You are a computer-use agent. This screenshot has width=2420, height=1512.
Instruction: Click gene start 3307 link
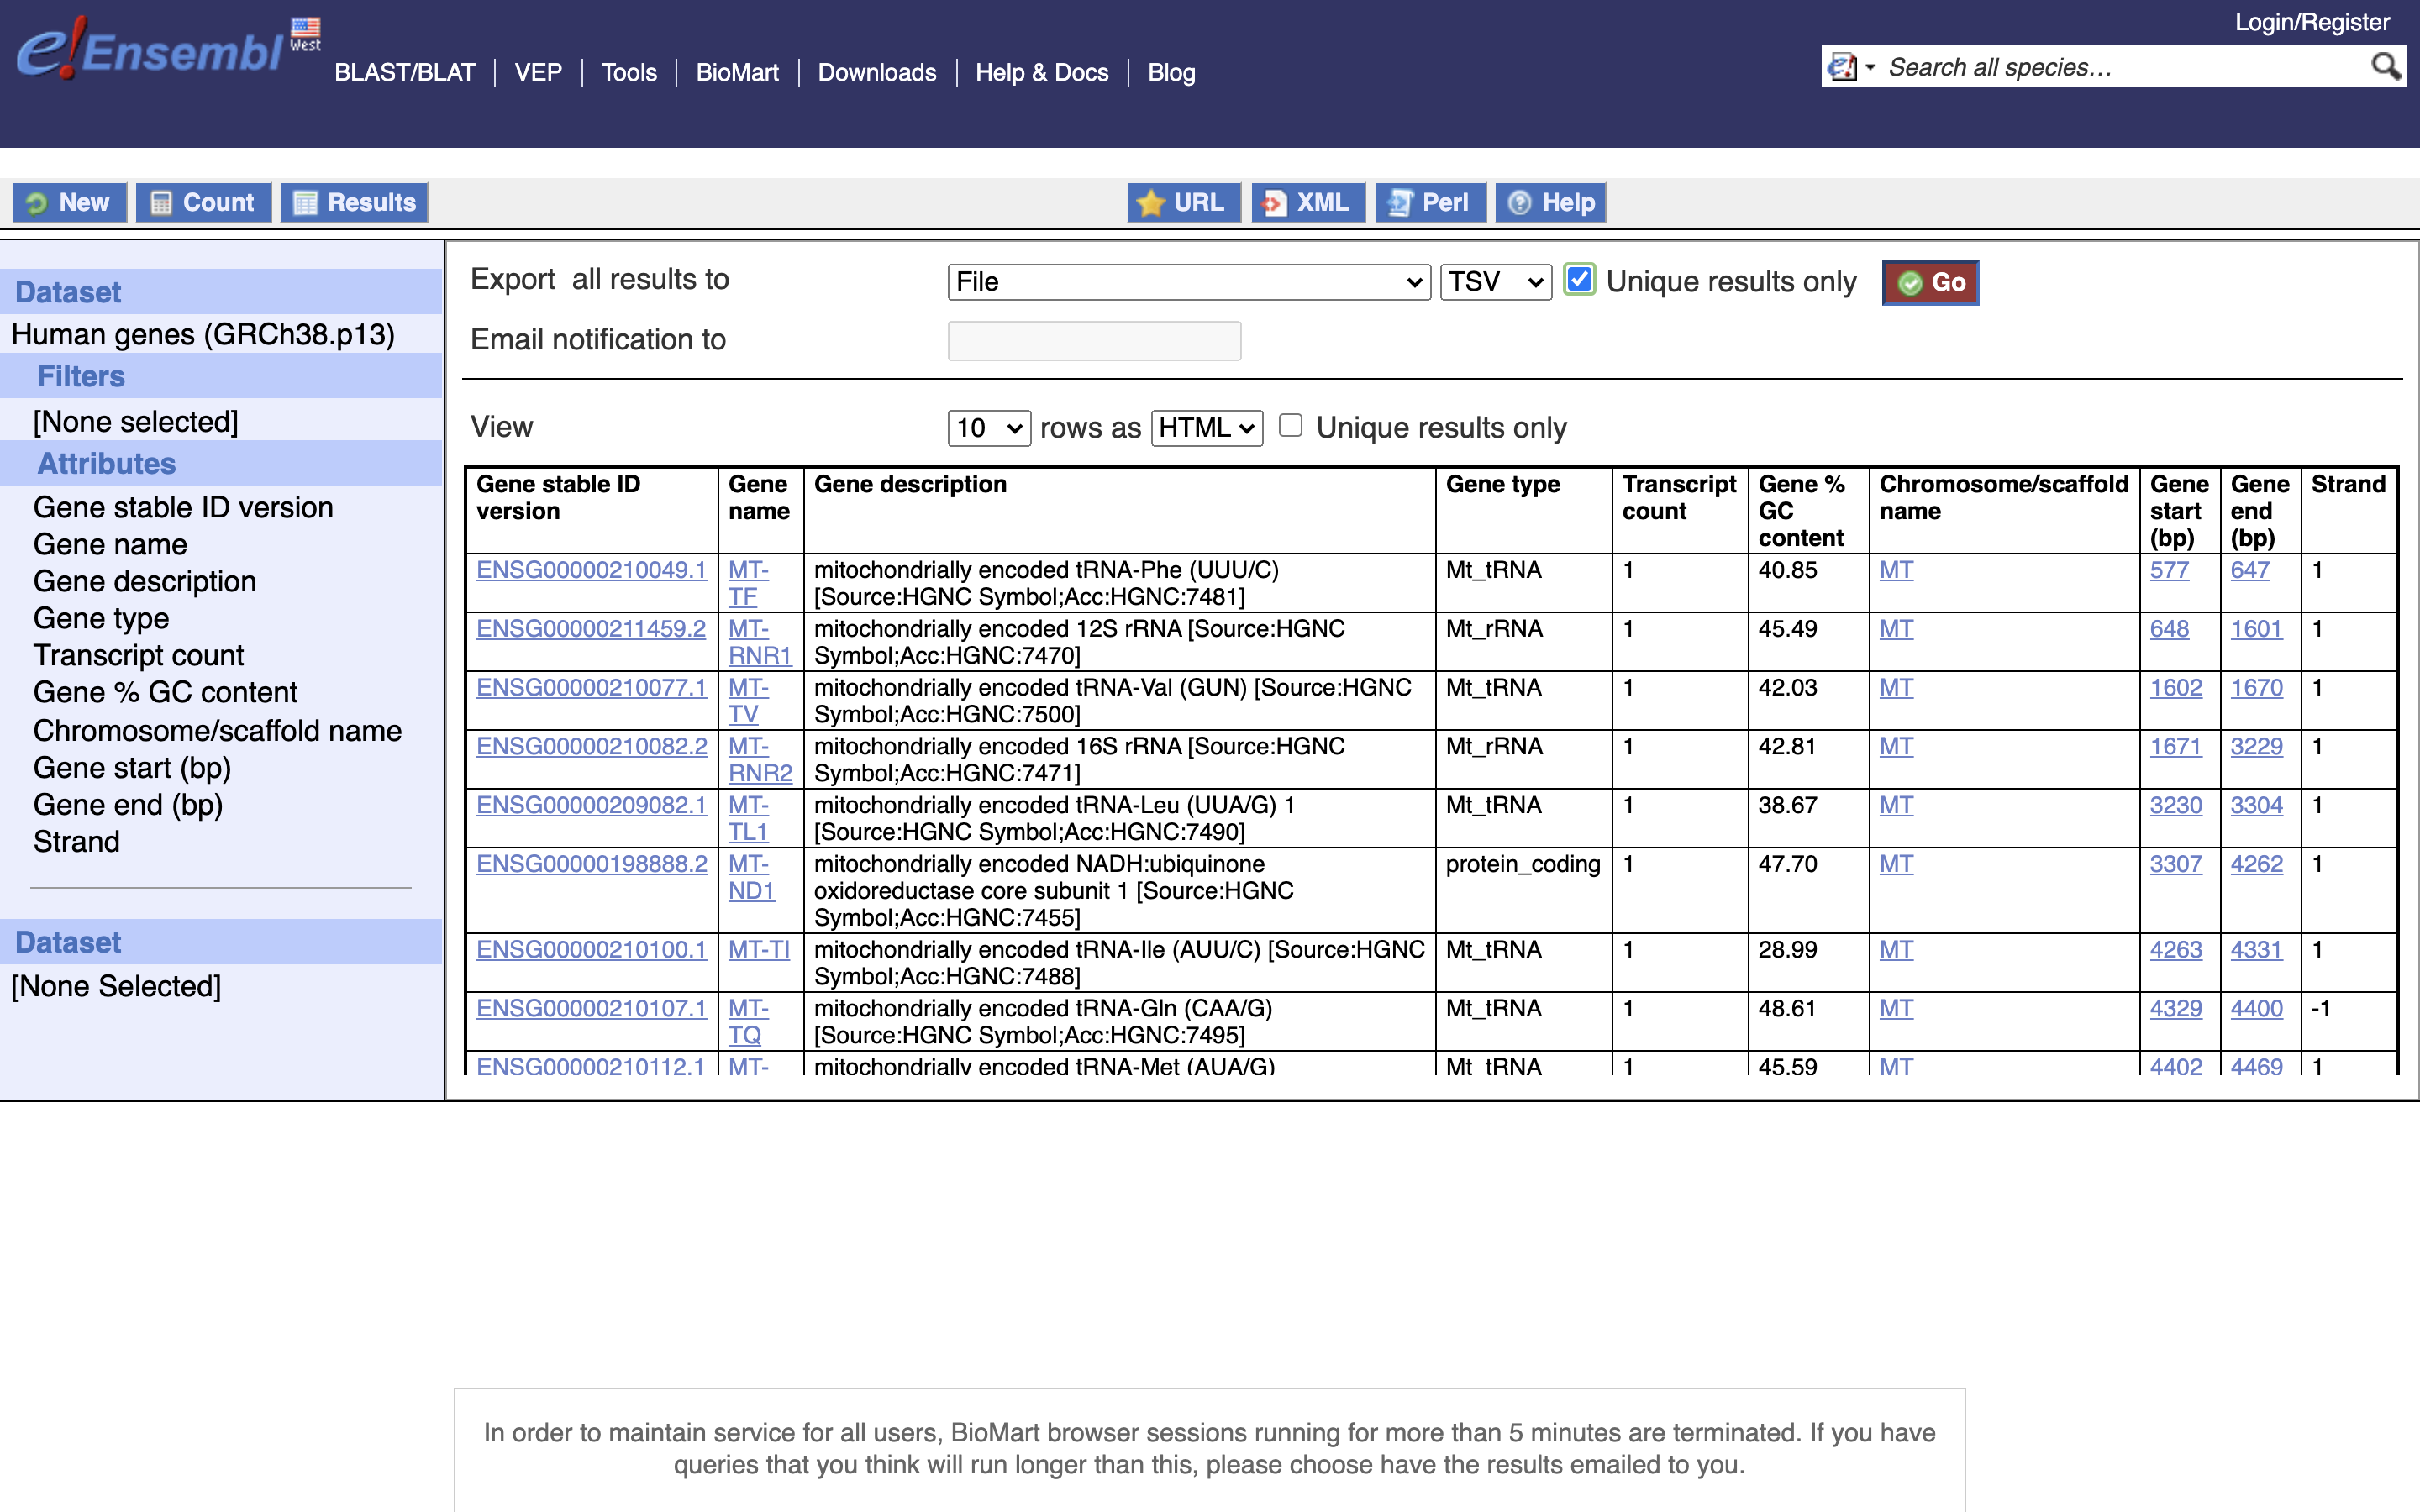tap(2176, 864)
